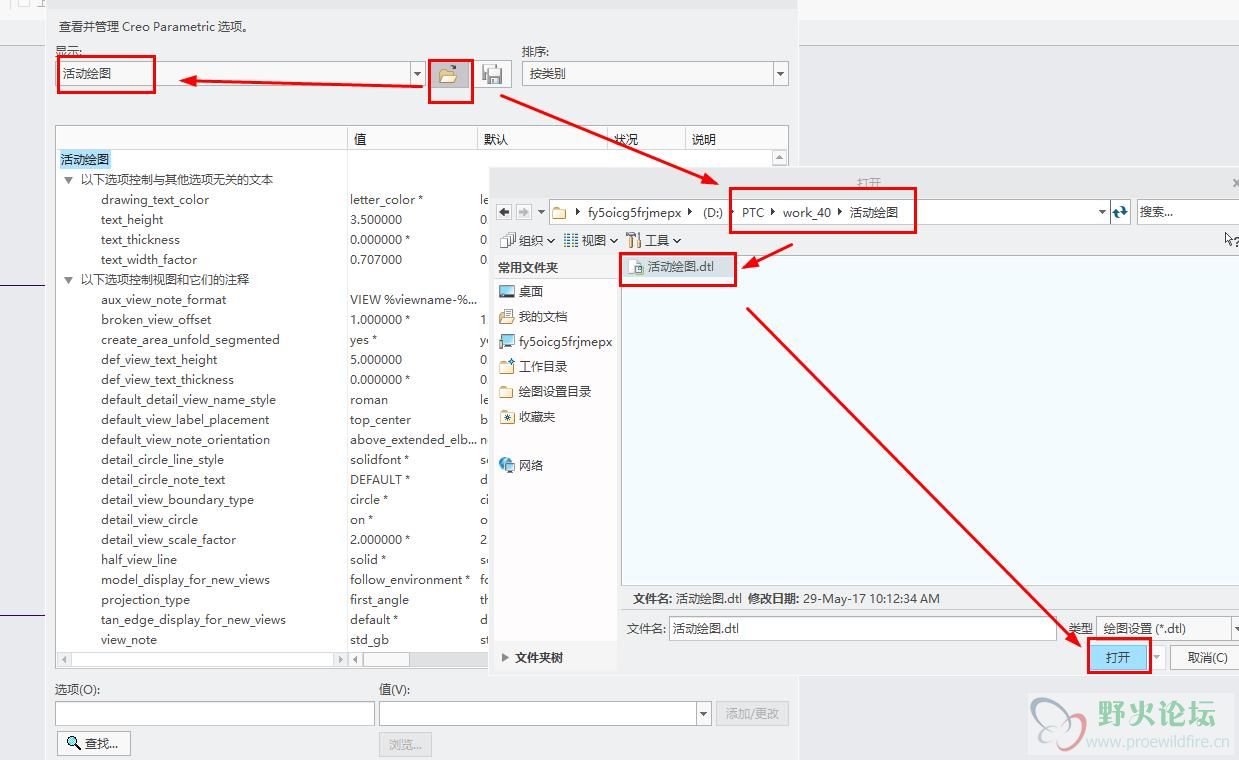Click the 取消(C) button
Screen dimensions: 1239x760
[x=1206, y=657]
